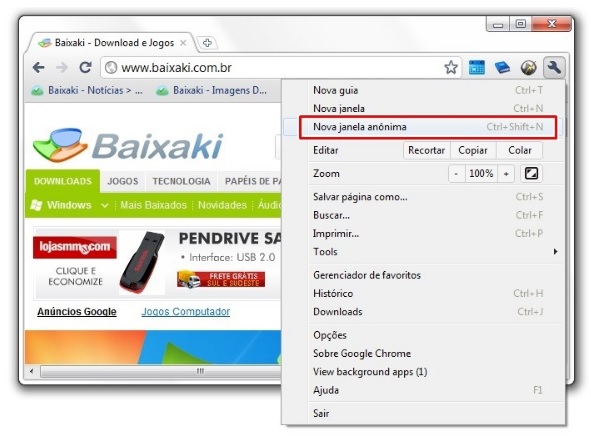The width and height of the screenshot is (591, 440).
Task: Increase zoom with plus button
Action: point(506,174)
